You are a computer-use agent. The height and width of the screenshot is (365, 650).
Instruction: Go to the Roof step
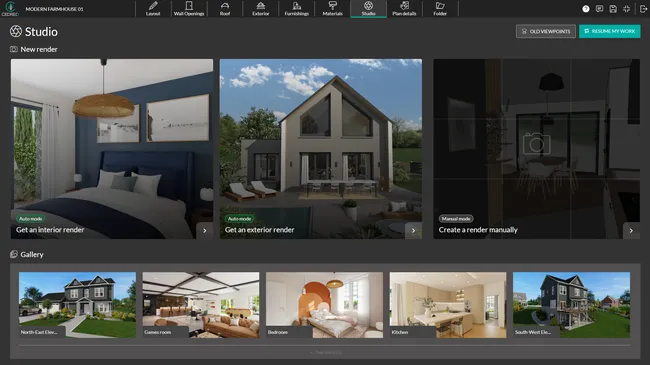[x=225, y=9]
